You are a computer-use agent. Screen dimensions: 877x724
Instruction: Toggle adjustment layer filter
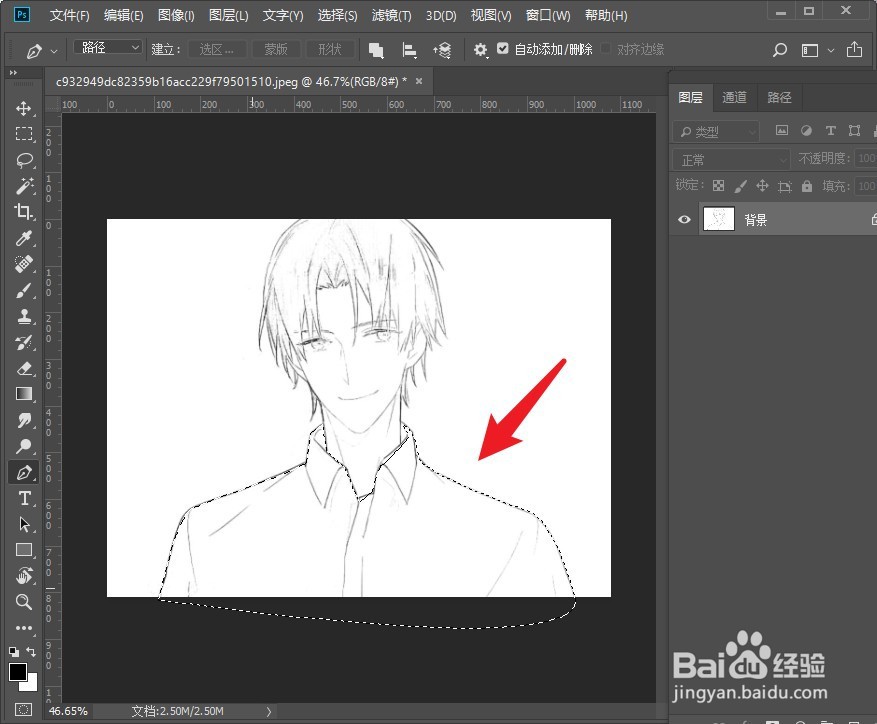tap(806, 130)
